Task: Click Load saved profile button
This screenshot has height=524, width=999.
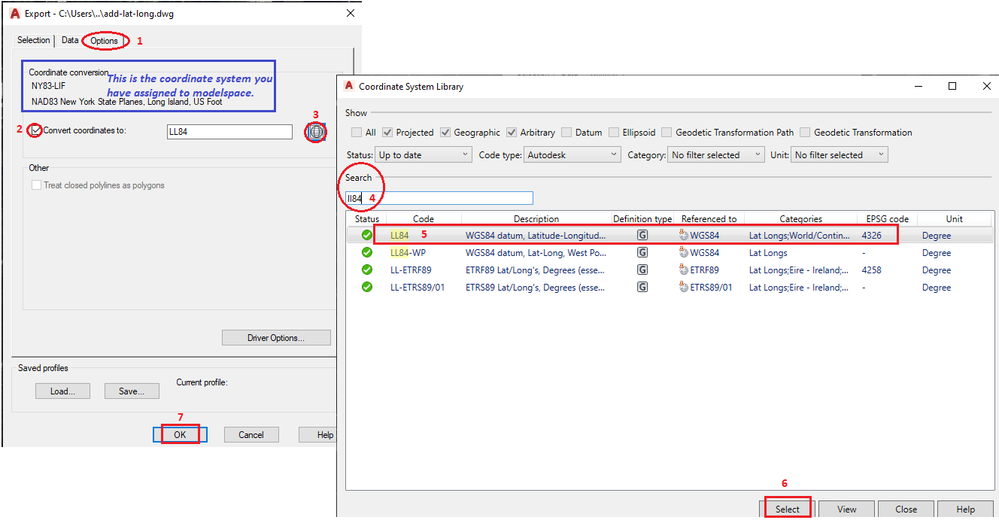Action: click(x=62, y=391)
